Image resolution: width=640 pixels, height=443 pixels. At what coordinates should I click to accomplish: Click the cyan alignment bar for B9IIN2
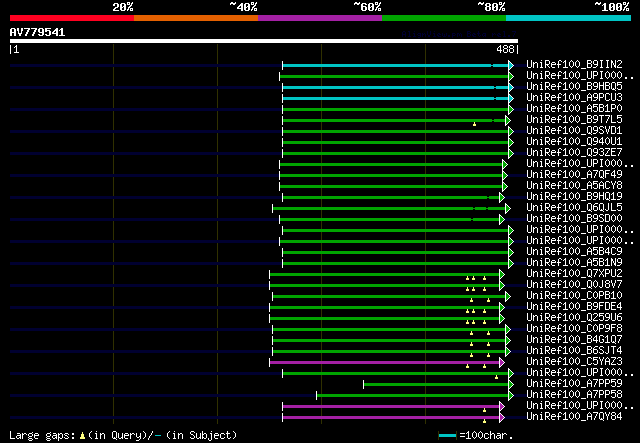tap(396, 65)
